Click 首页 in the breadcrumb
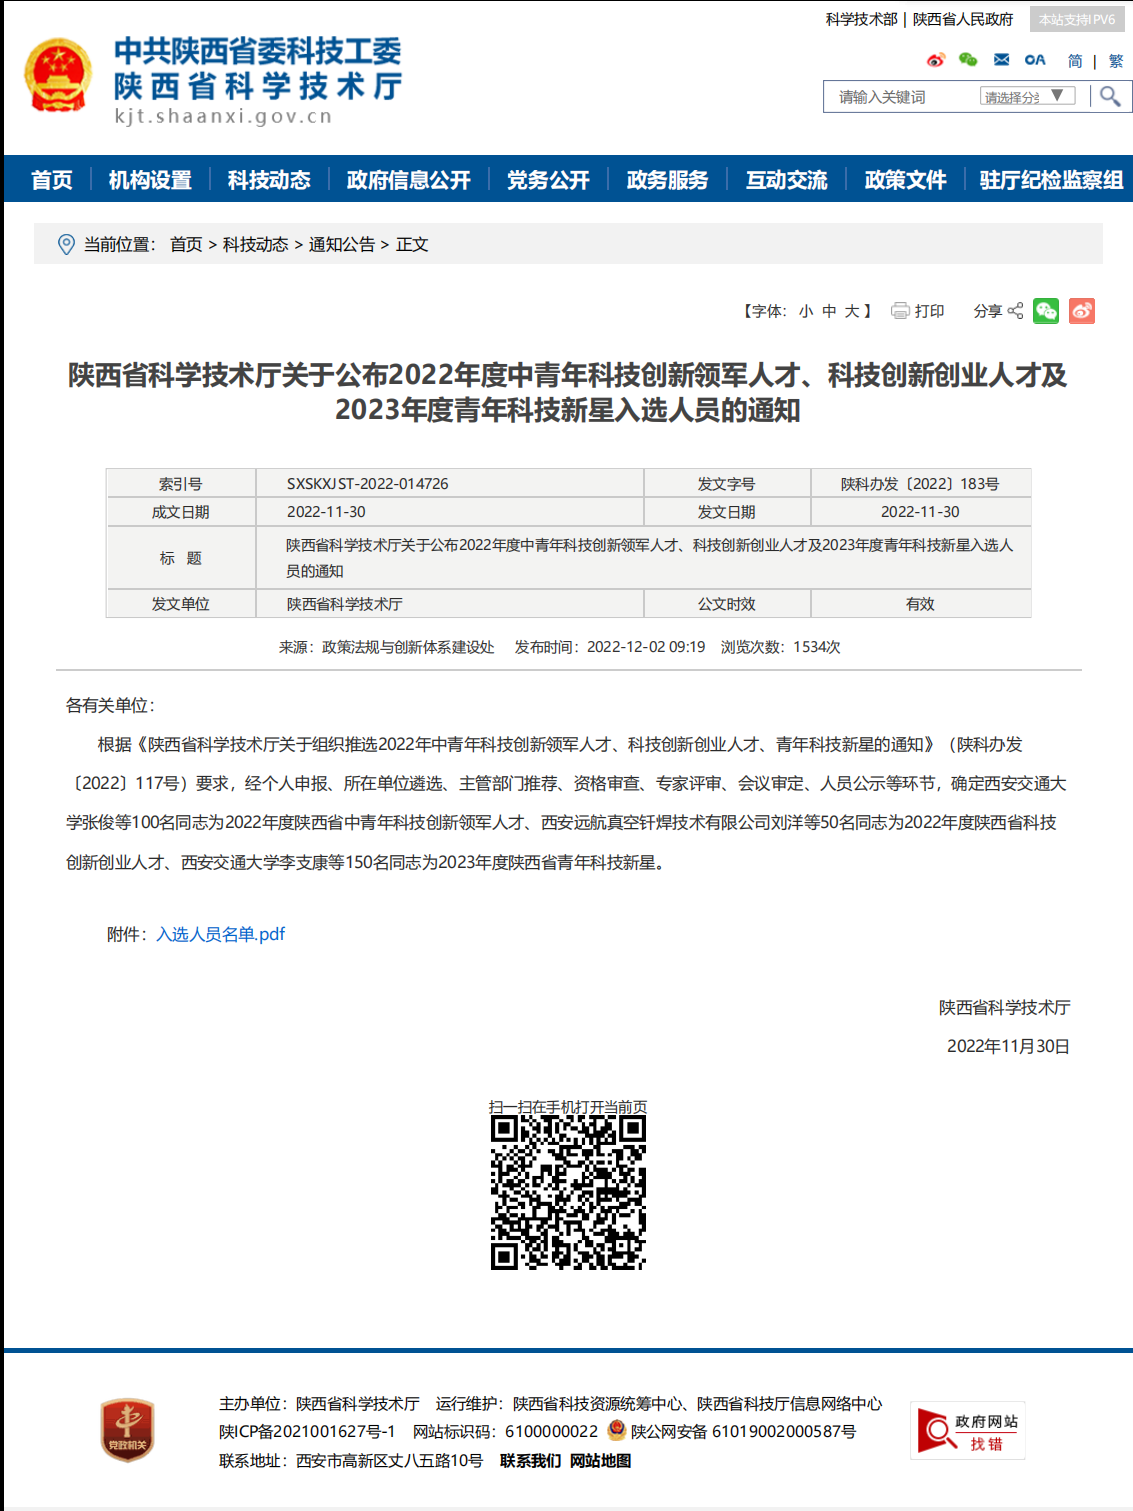Viewport: 1133px width, 1511px height. point(186,244)
